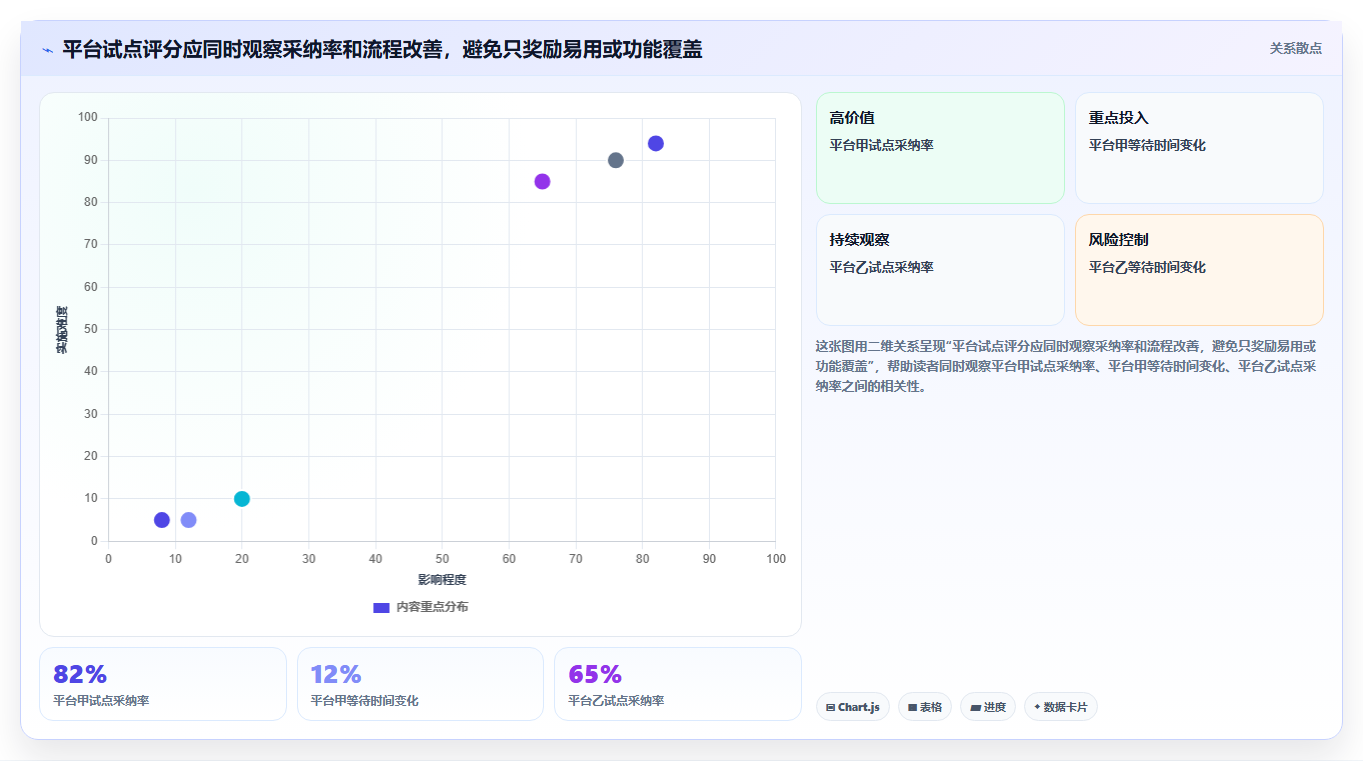Click the 进度 tag
Viewport: 1363px width, 761px height.
click(988, 707)
